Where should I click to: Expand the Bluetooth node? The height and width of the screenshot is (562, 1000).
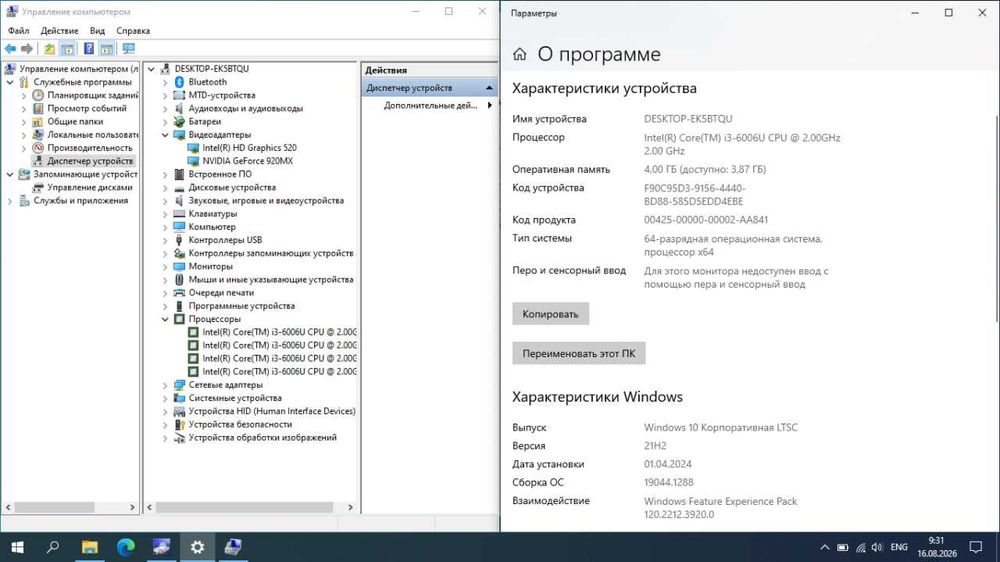pos(165,82)
